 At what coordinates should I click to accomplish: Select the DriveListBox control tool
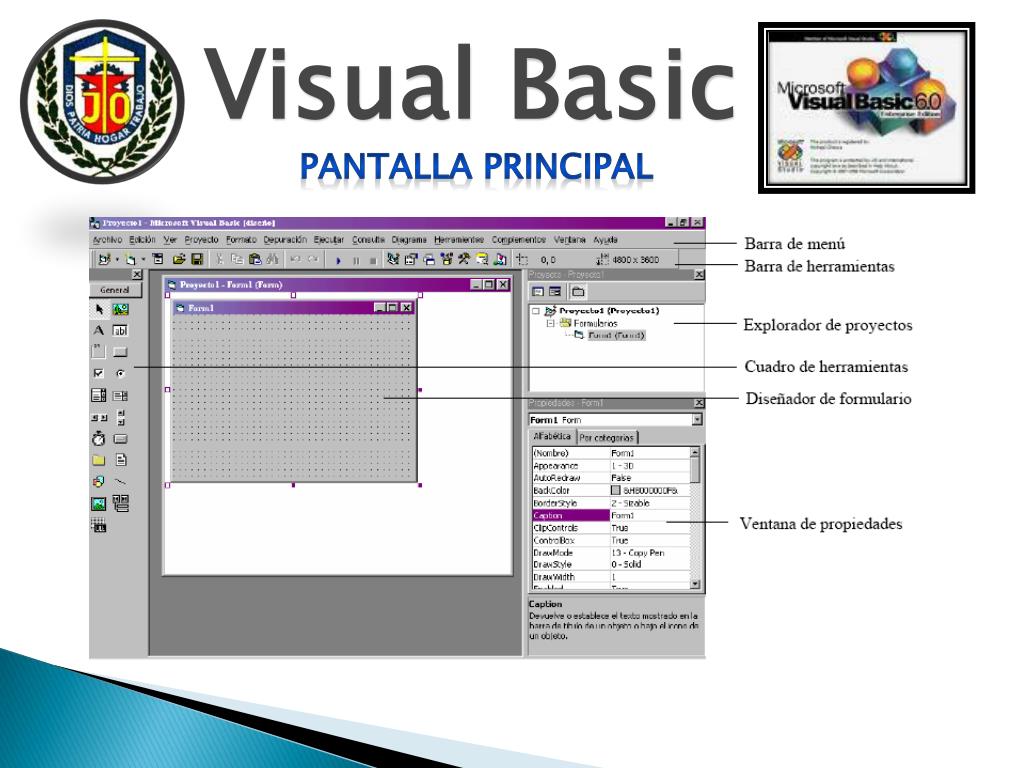[x=121, y=439]
